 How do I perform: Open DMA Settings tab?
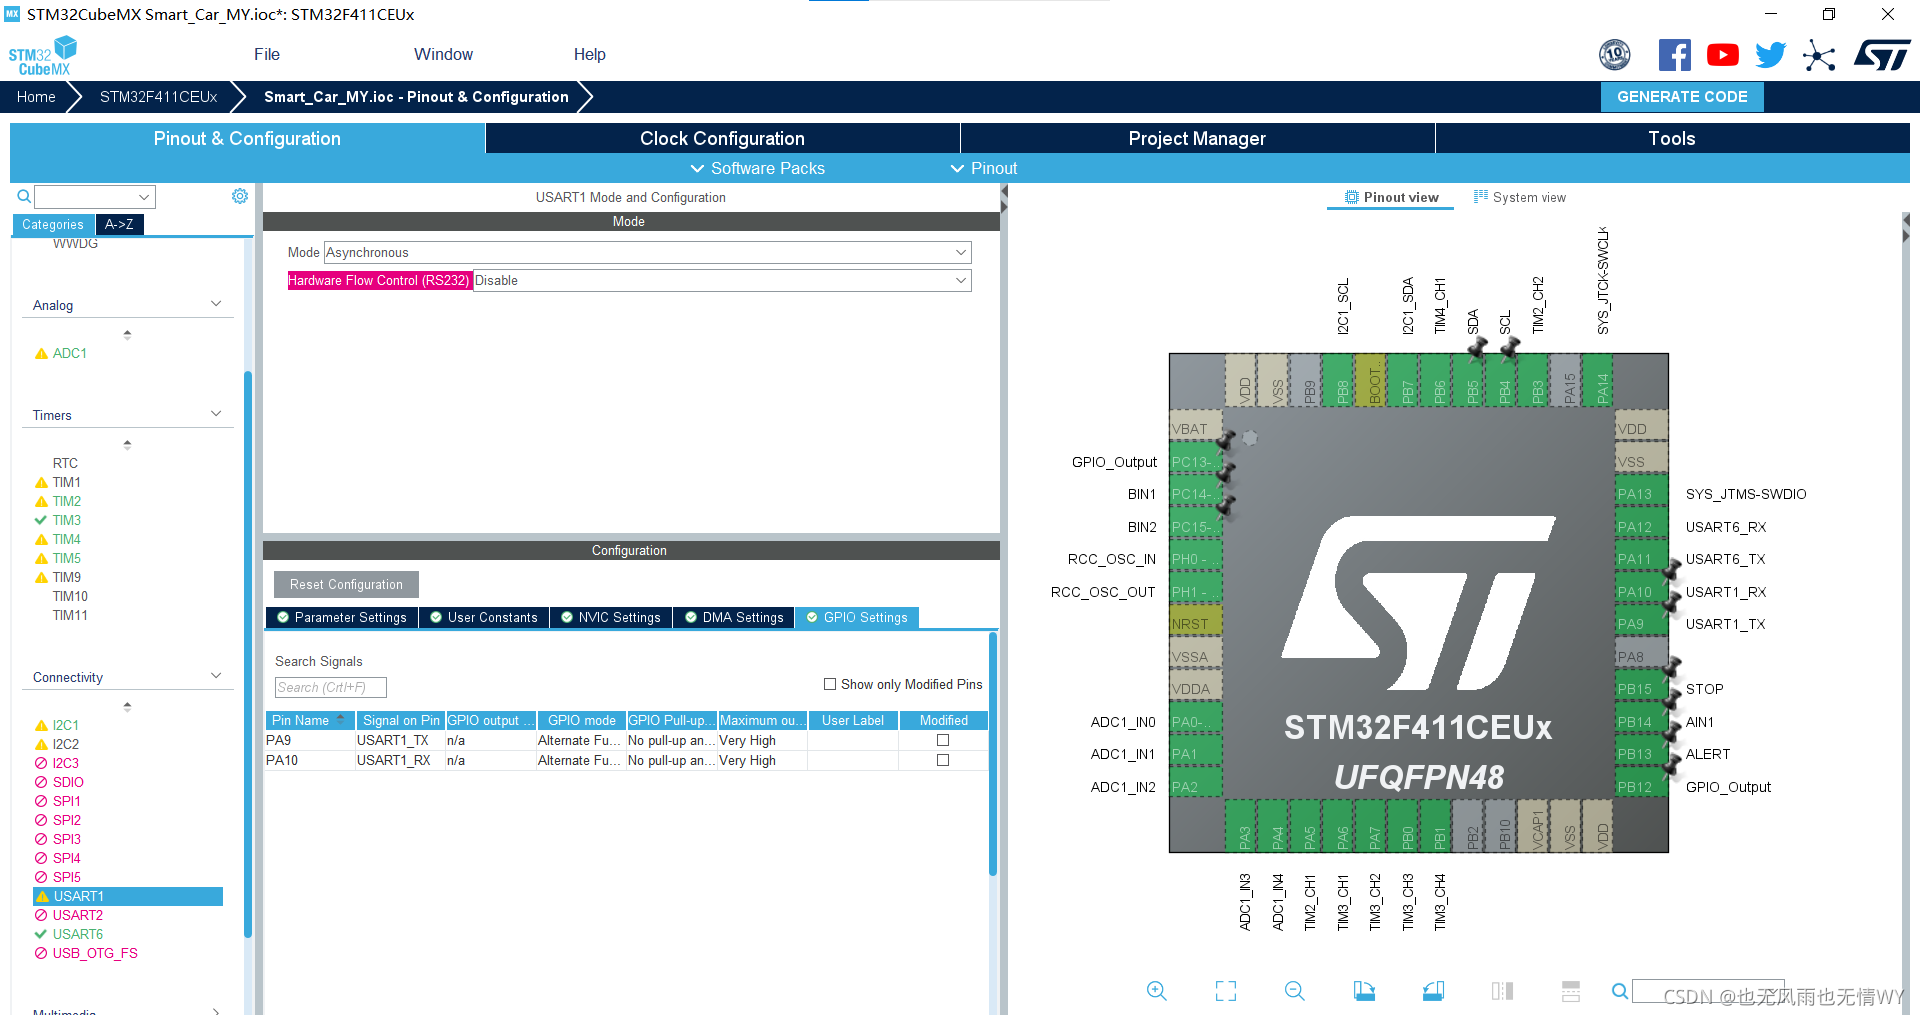coord(734,617)
